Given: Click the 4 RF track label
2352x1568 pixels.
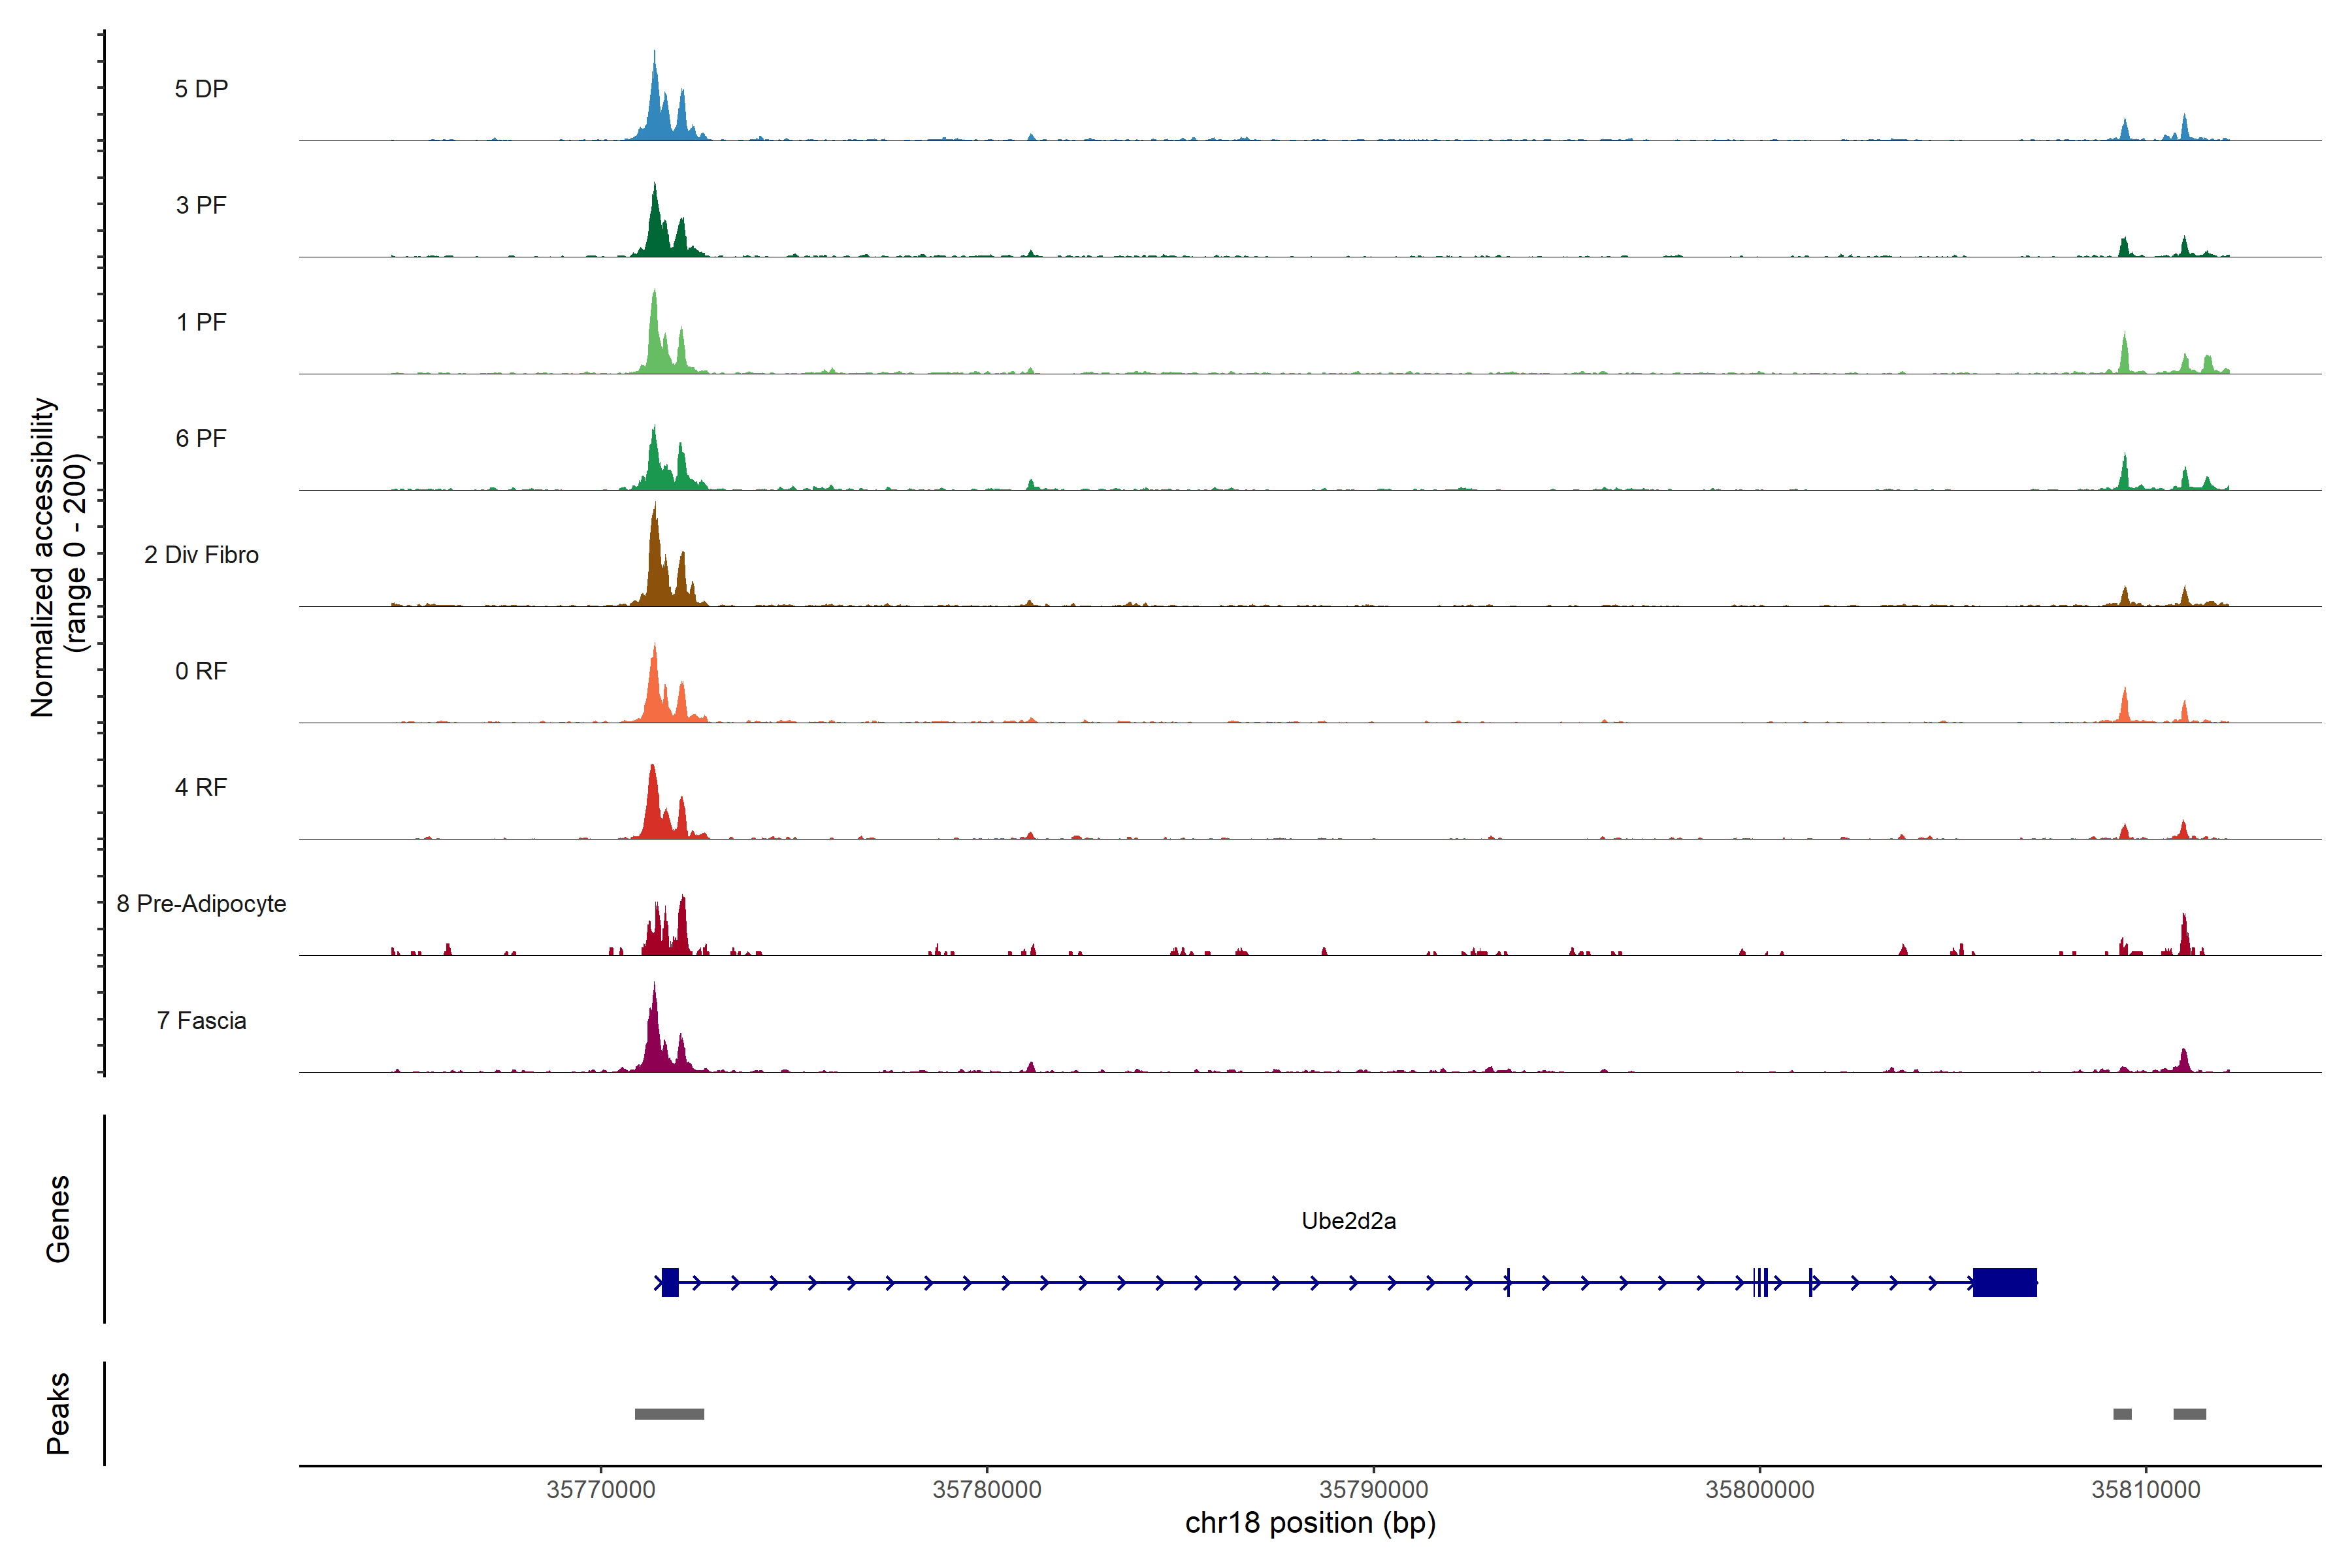Looking at the screenshot, I should (201, 787).
